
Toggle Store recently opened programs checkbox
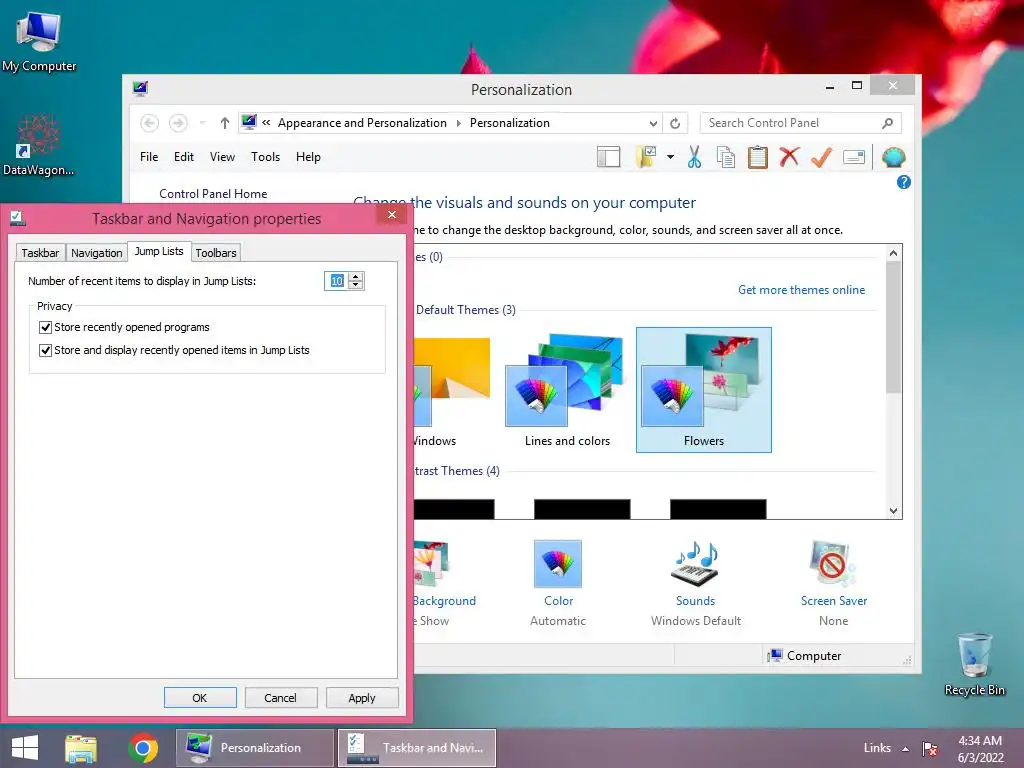45,327
